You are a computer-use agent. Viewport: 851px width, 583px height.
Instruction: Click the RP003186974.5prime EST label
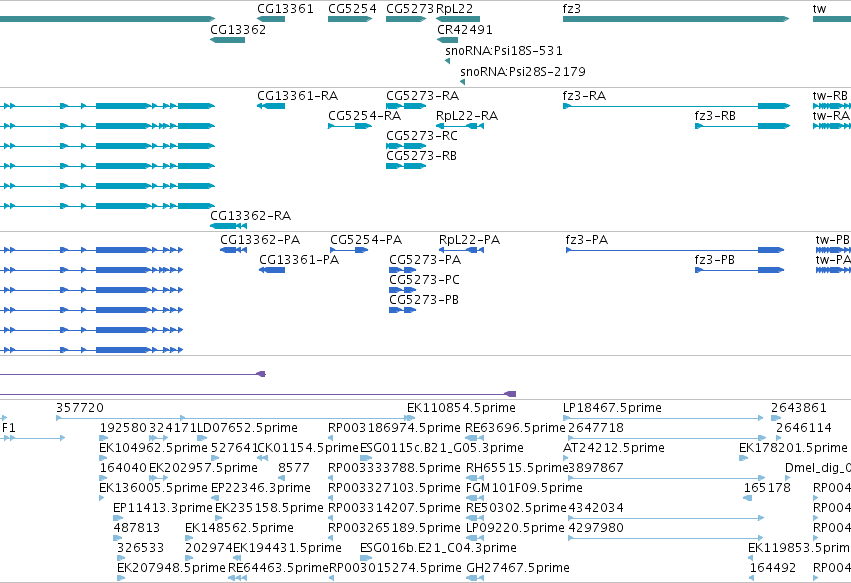pyautogui.click(x=394, y=428)
